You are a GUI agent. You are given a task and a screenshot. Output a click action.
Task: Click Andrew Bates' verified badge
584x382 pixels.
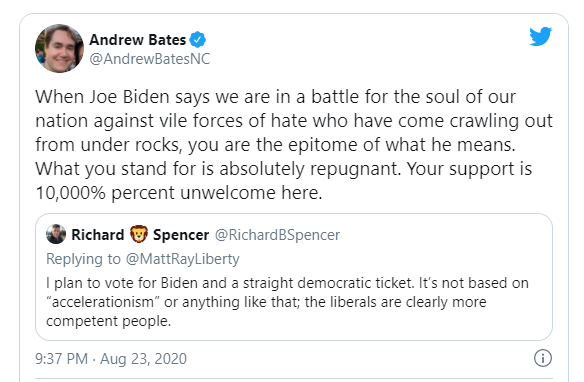pos(197,39)
